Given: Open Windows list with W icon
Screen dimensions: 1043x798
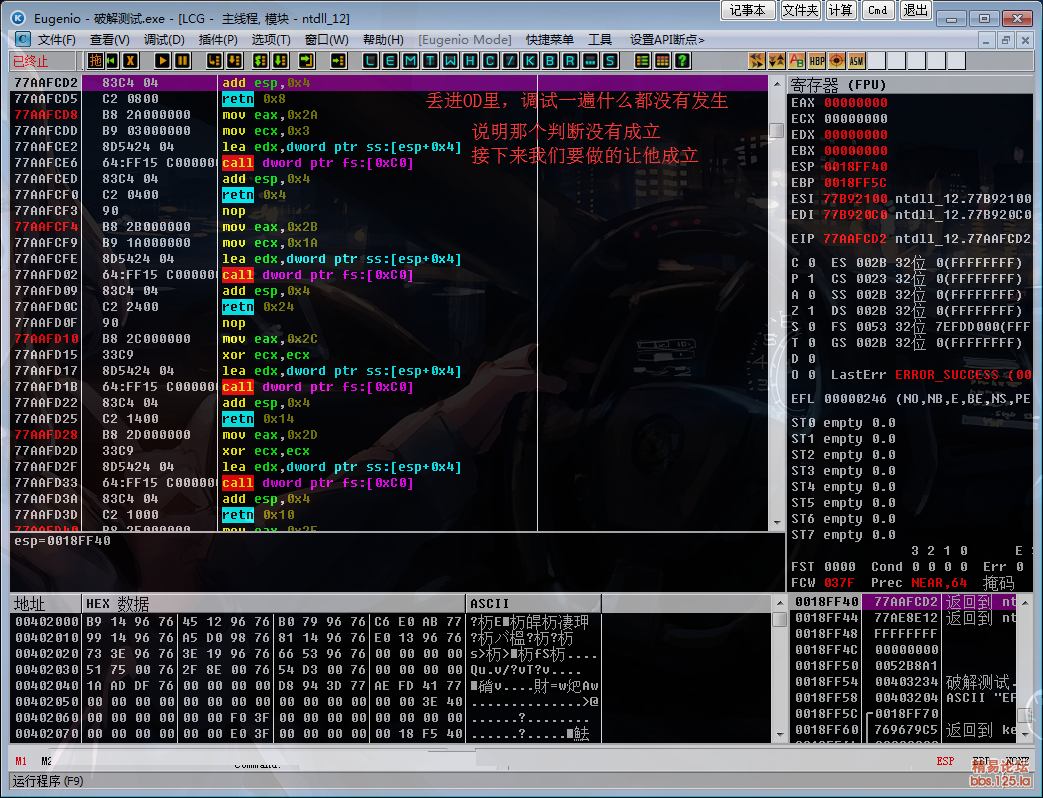Looking at the screenshot, I should pyautogui.click(x=450, y=61).
